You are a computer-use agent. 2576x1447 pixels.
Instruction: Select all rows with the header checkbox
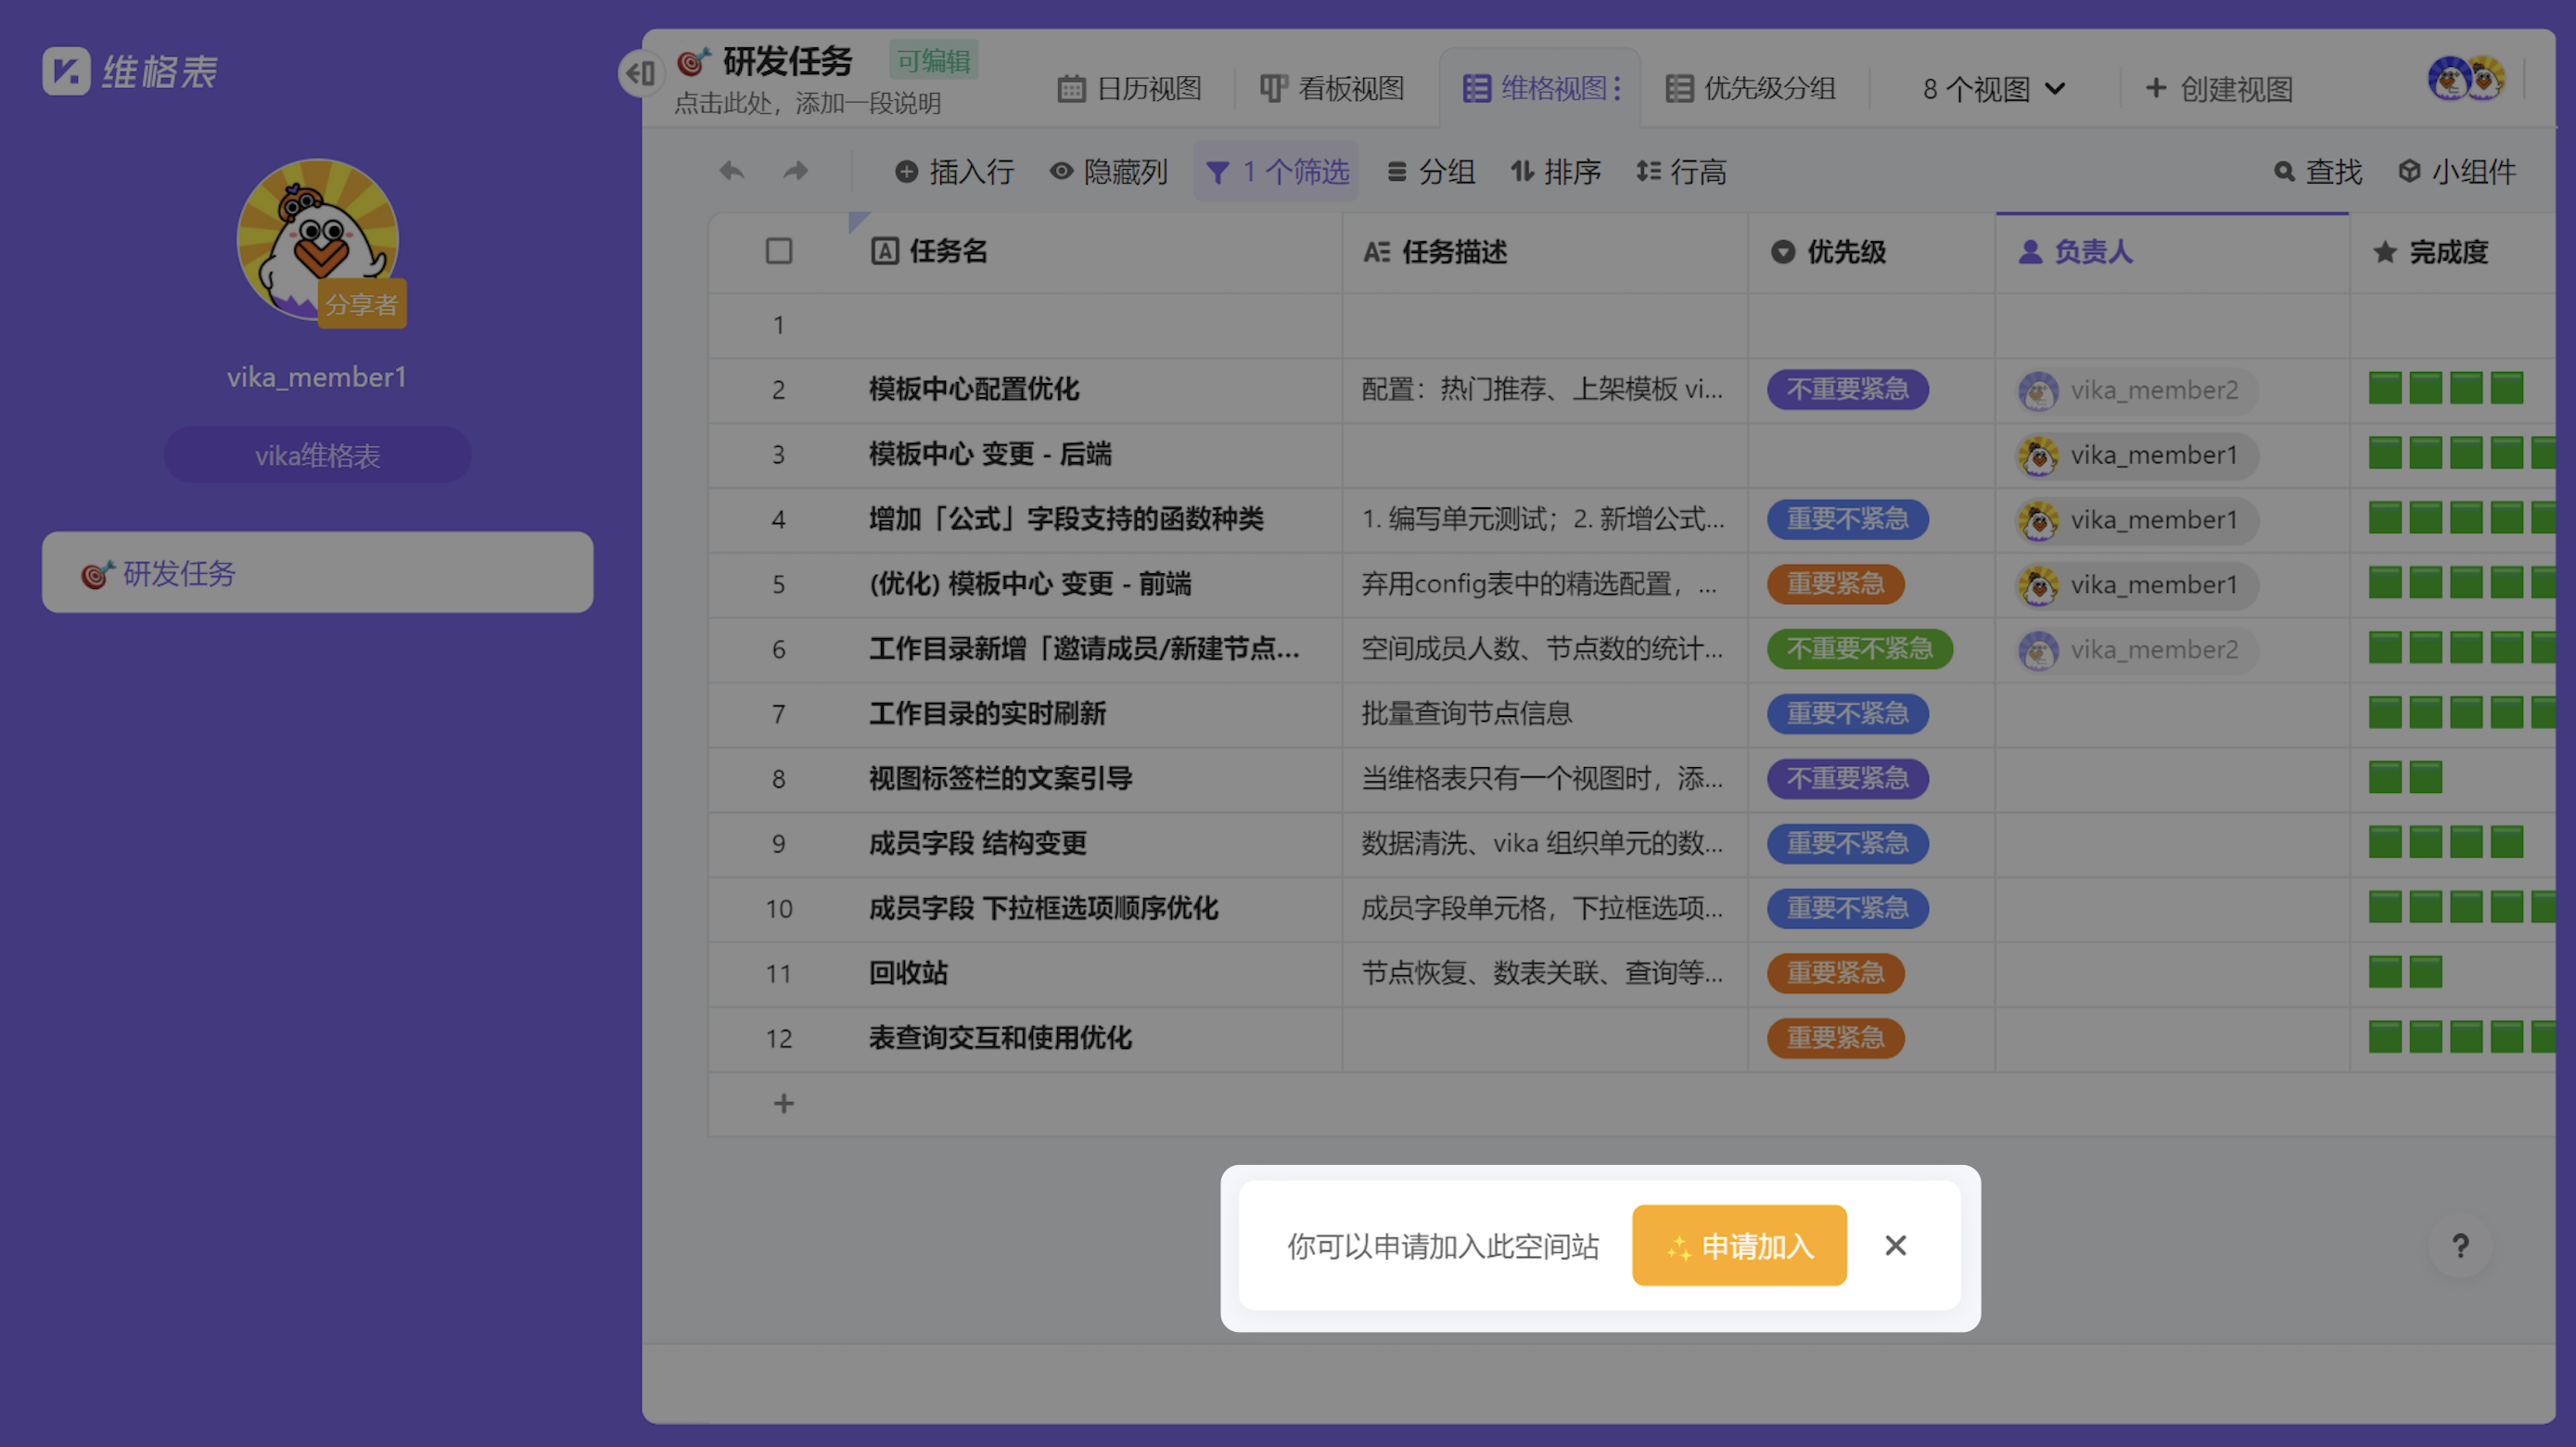coord(778,251)
